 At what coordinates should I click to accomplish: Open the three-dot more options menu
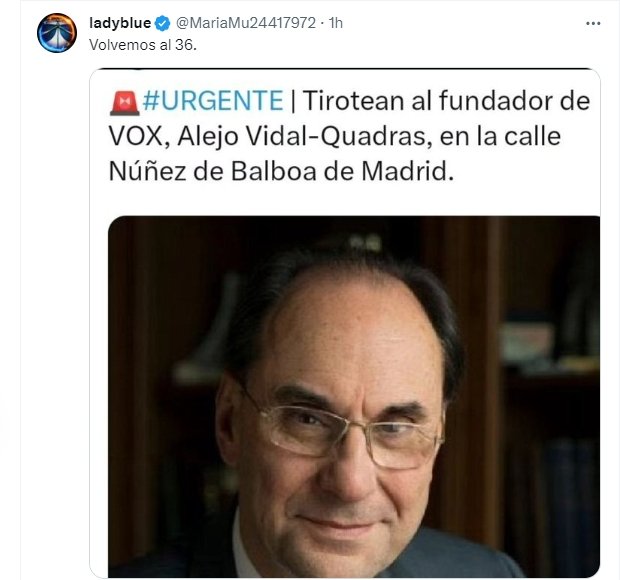click(593, 24)
